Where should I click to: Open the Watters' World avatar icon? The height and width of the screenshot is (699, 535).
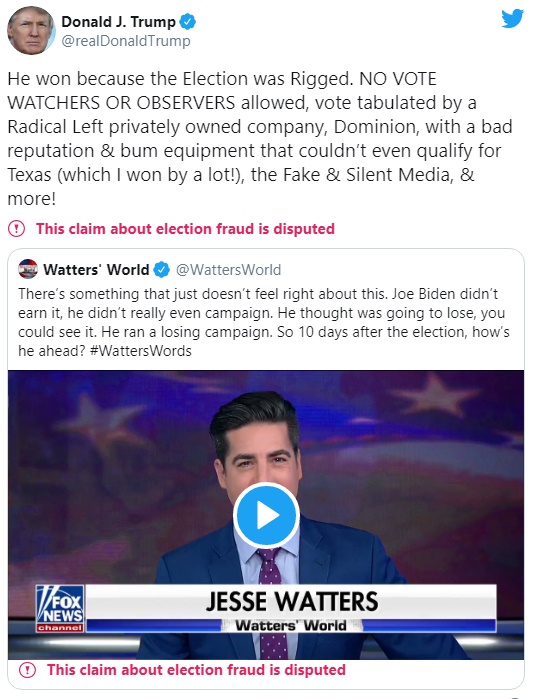(x=28, y=269)
